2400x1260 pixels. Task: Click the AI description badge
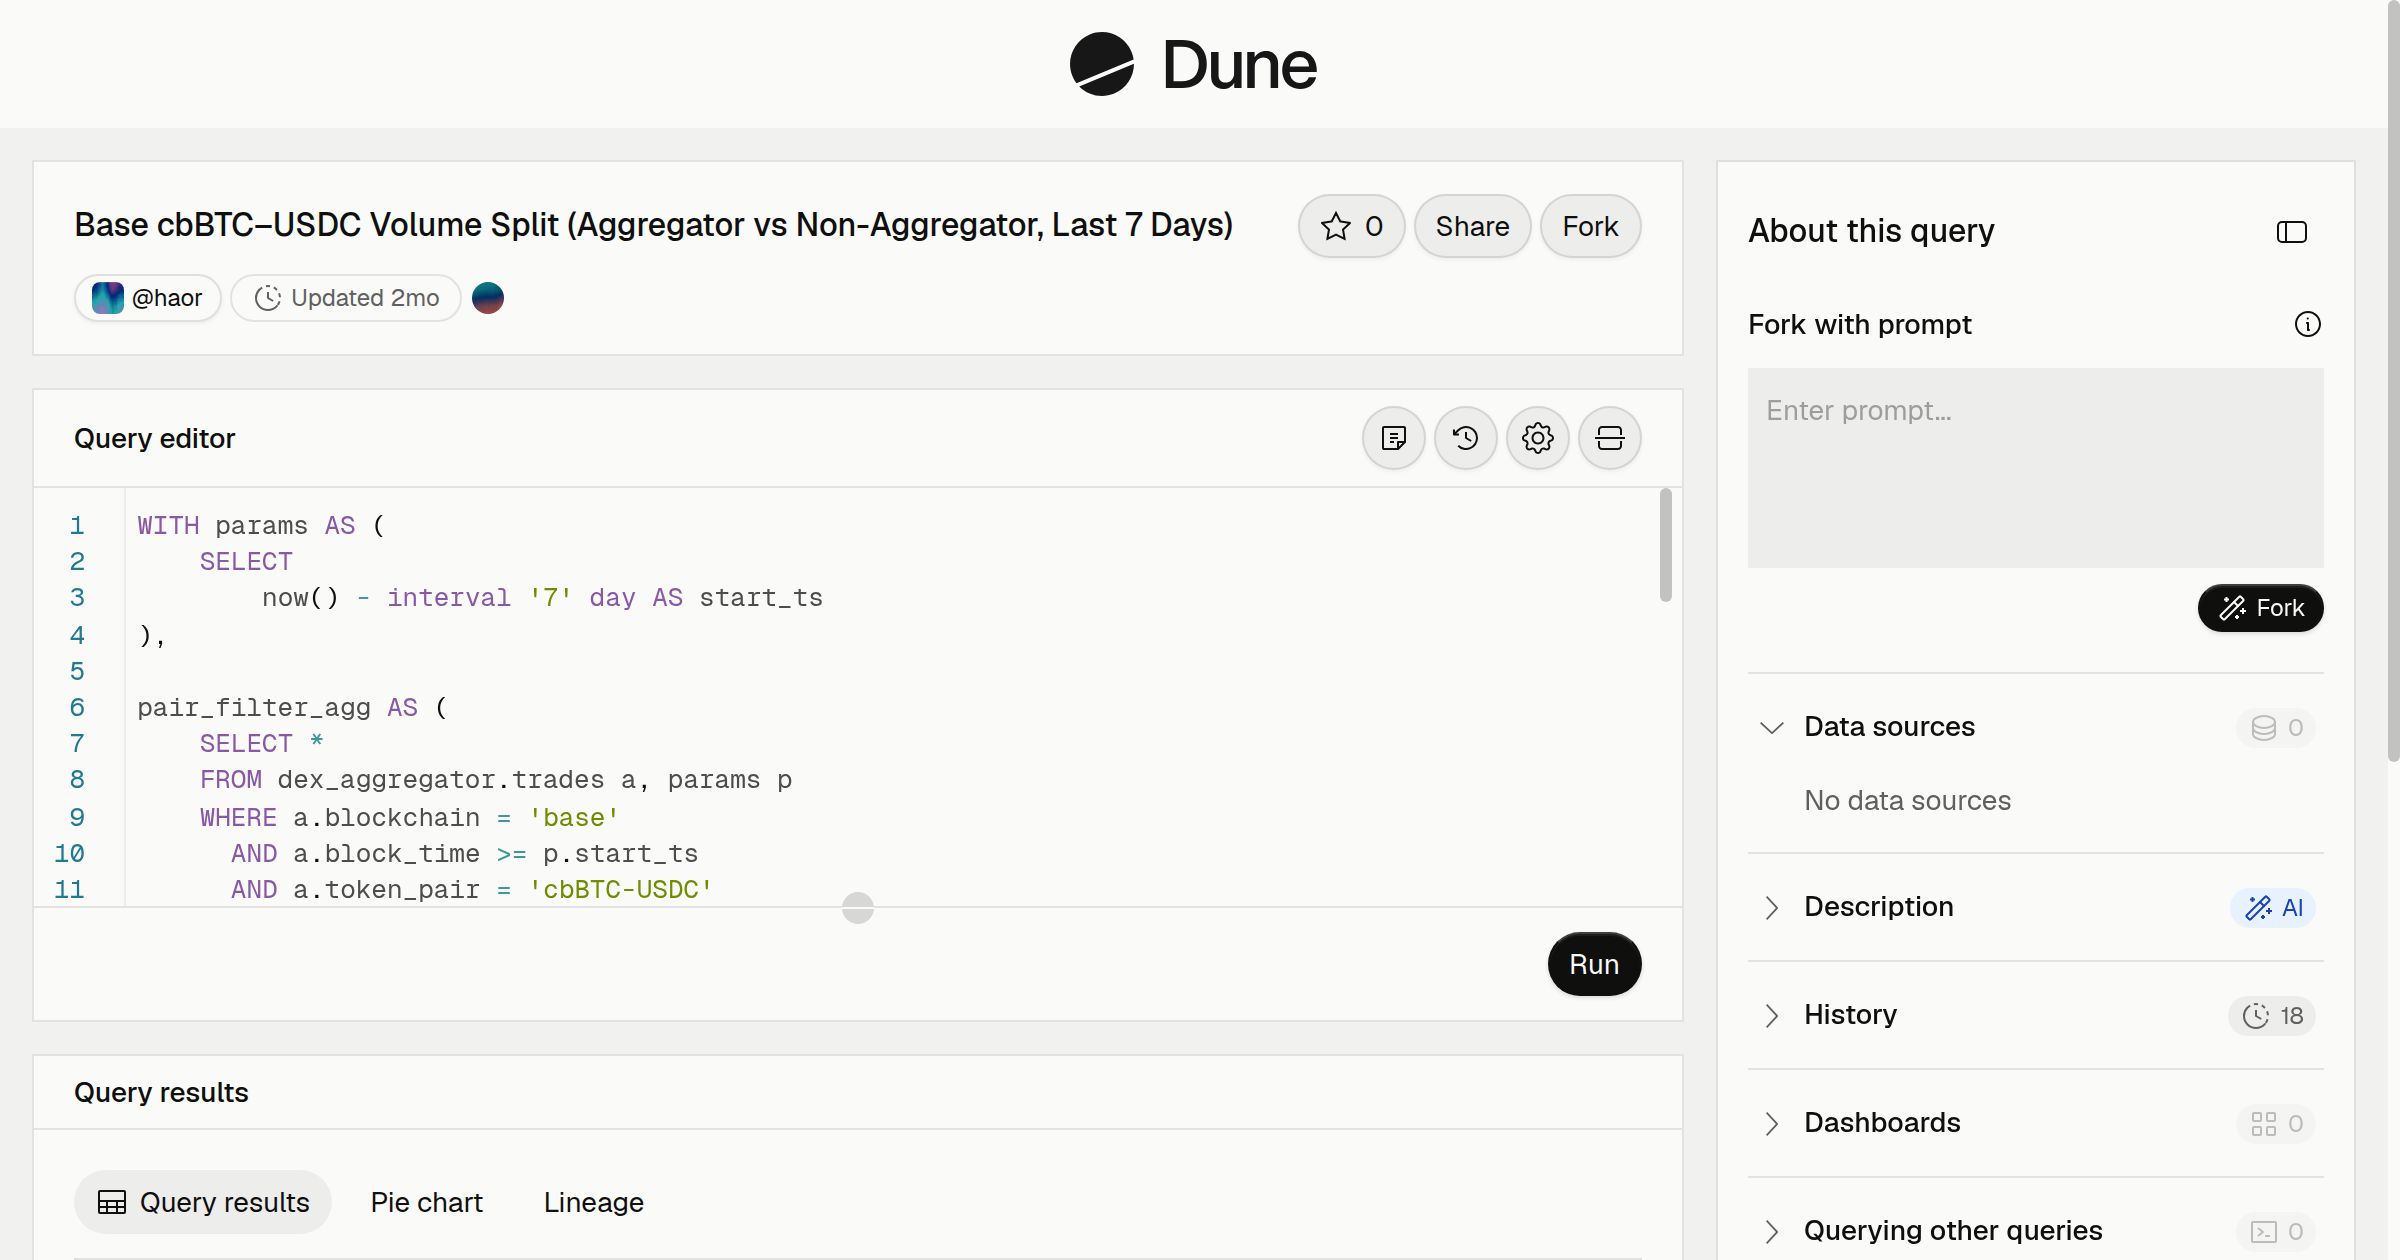coord(2273,908)
